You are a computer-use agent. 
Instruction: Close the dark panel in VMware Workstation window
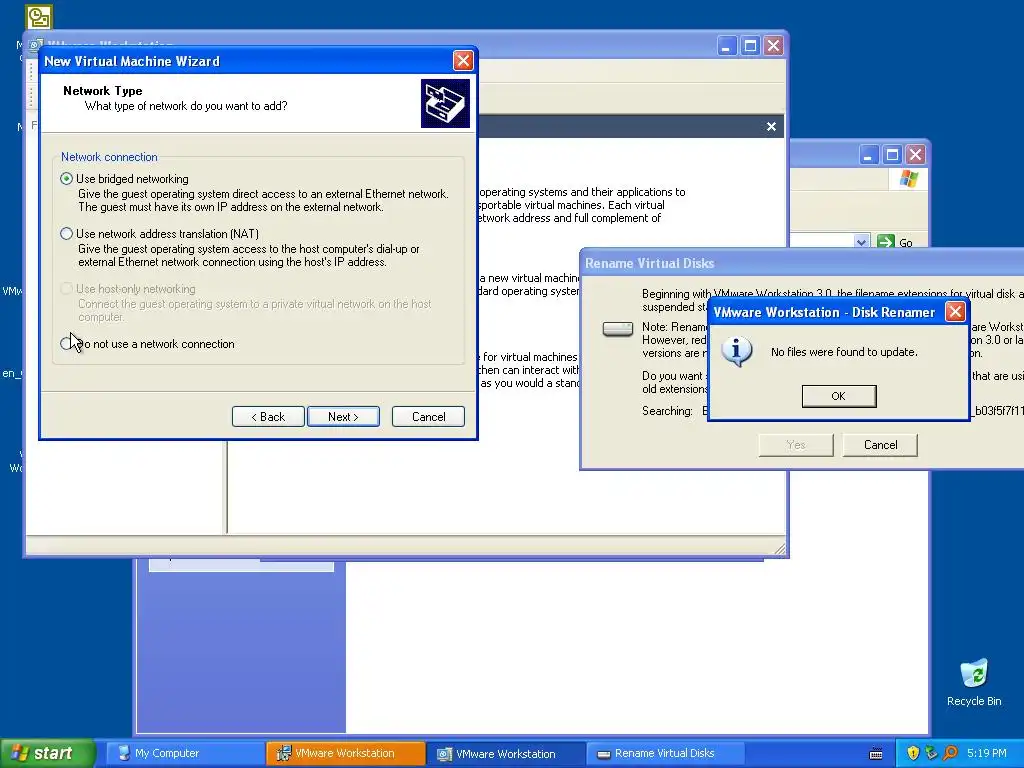click(x=771, y=127)
